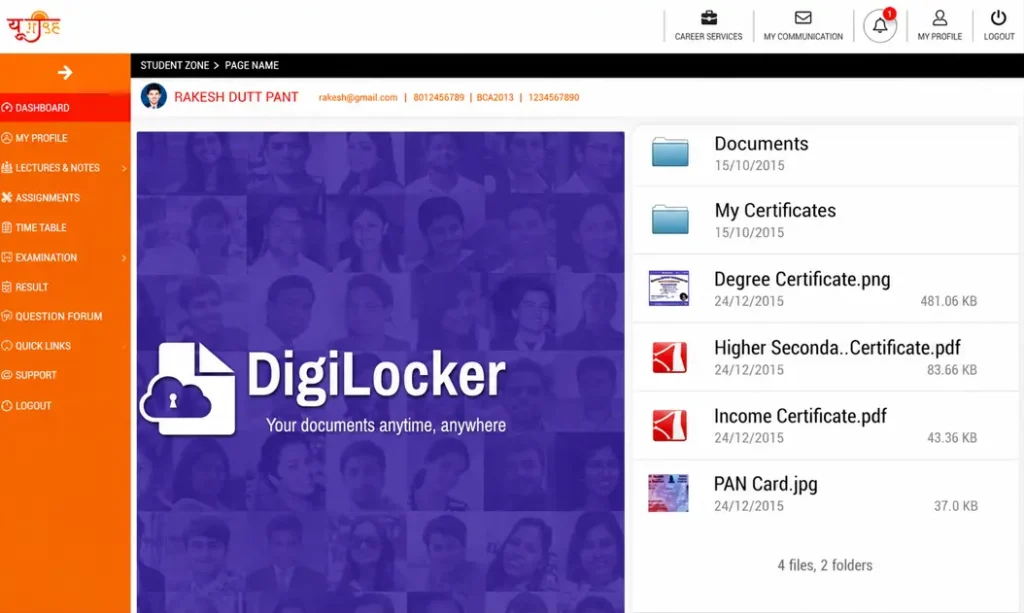This screenshot has height=613, width=1024.
Task: Click the Assignments icon in sidebar
Action: (x=7, y=197)
